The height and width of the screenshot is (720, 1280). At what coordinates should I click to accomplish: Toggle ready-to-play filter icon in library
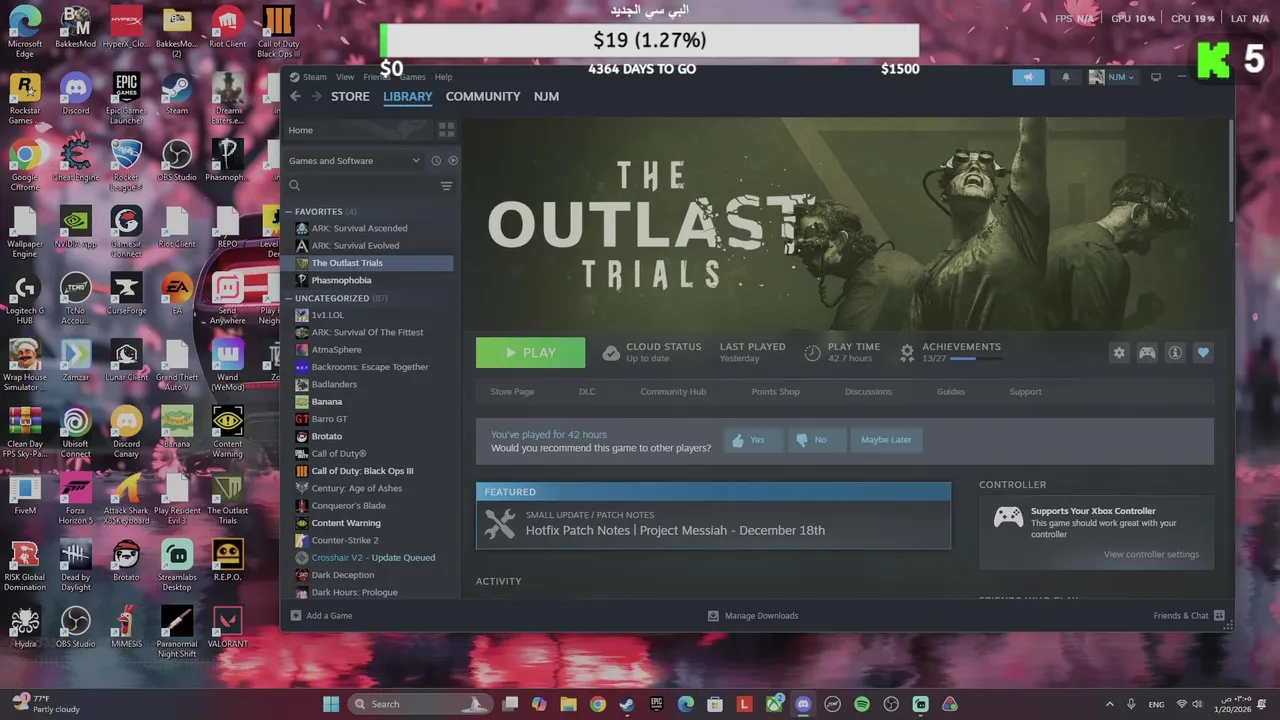click(x=453, y=160)
